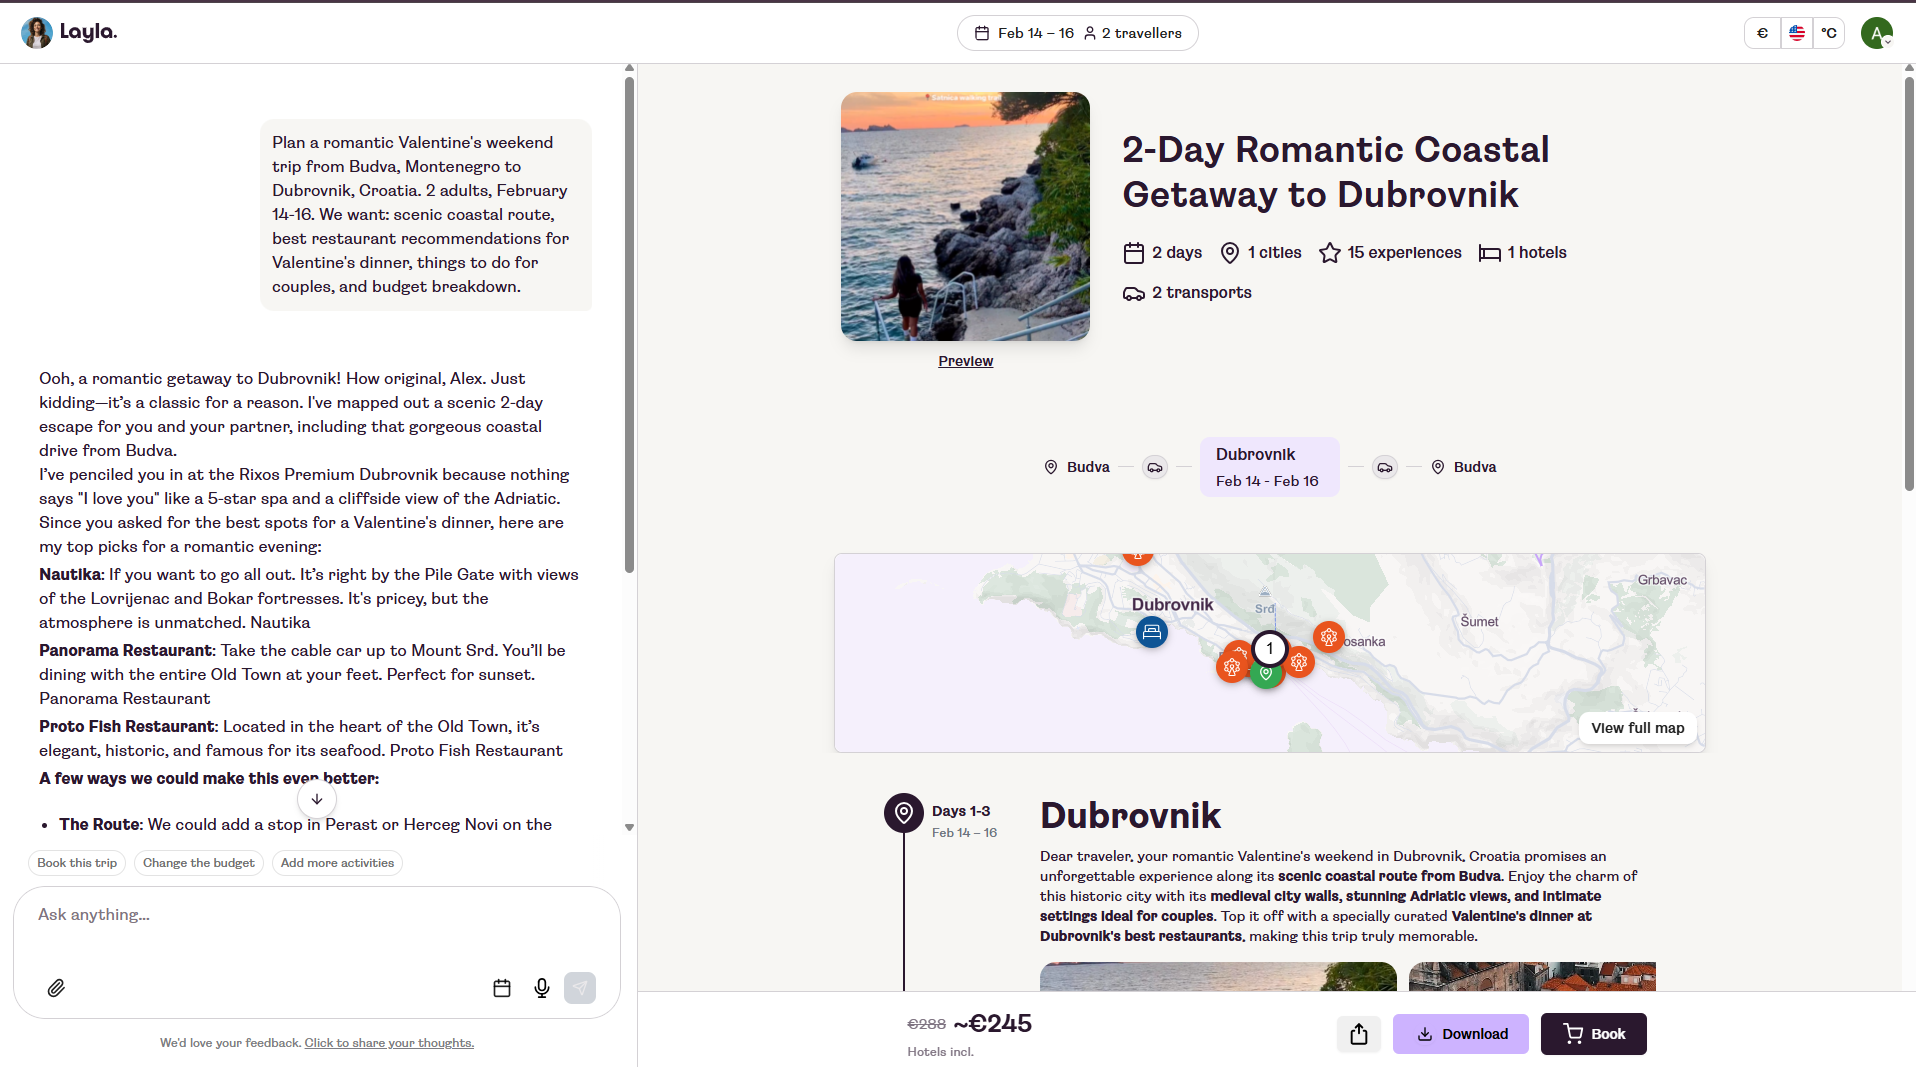Click the chat panel vertical scrollbar
This screenshot has width=1916, height=1067.
(629, 325)
